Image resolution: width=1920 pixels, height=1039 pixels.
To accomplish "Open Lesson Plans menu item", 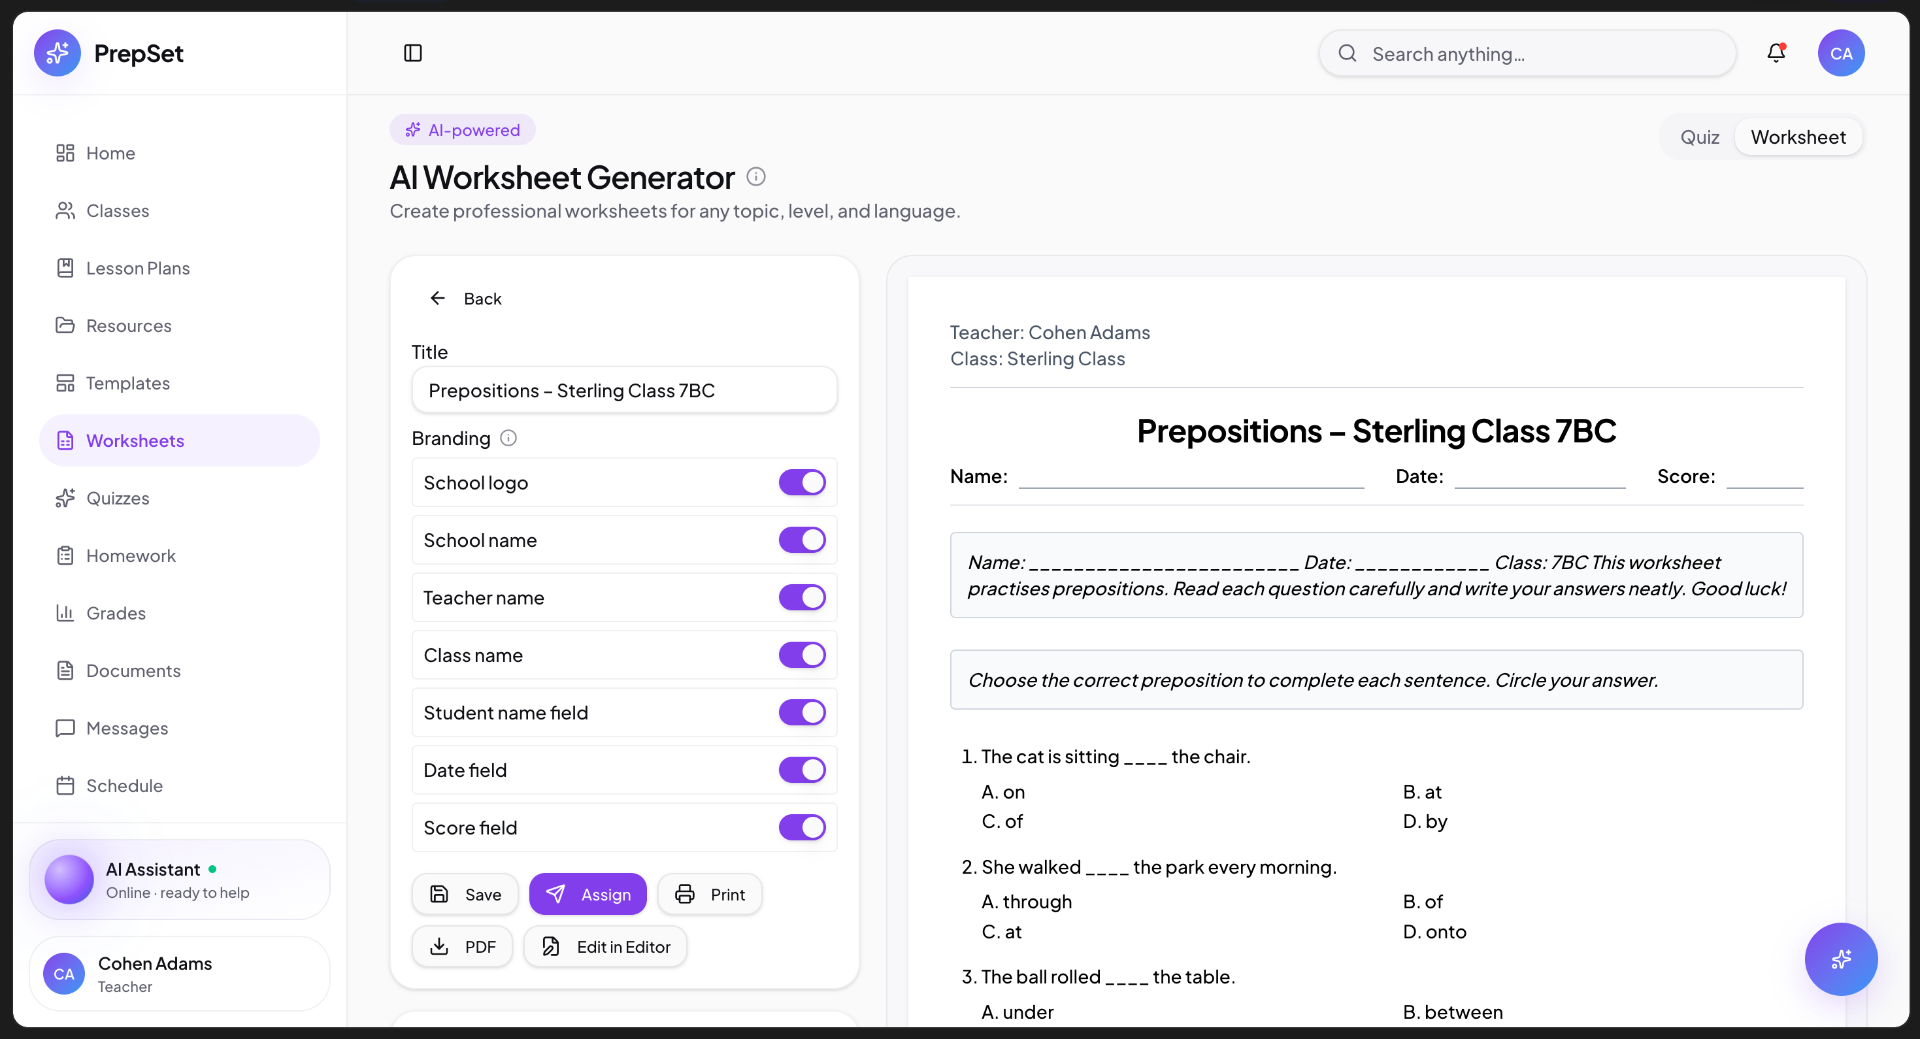I will pos(180,268).
